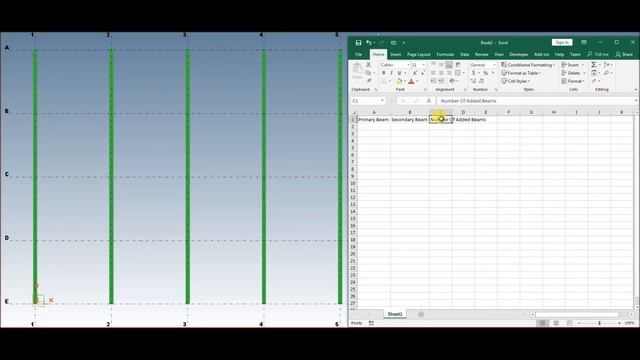Add a new sheet with the plus button

[x=421, y=314]
